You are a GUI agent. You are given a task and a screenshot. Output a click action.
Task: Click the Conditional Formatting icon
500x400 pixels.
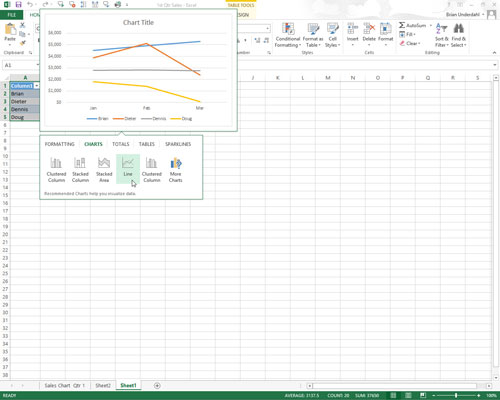[x=288, y=29]
